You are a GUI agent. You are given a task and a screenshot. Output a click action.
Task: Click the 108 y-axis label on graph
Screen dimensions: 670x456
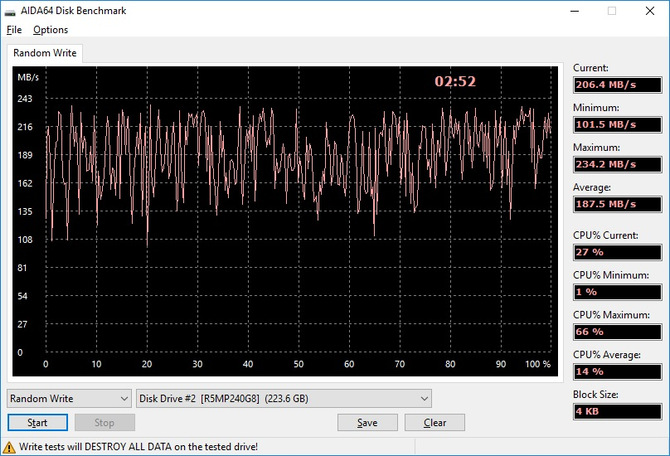(x=25, y=240)
